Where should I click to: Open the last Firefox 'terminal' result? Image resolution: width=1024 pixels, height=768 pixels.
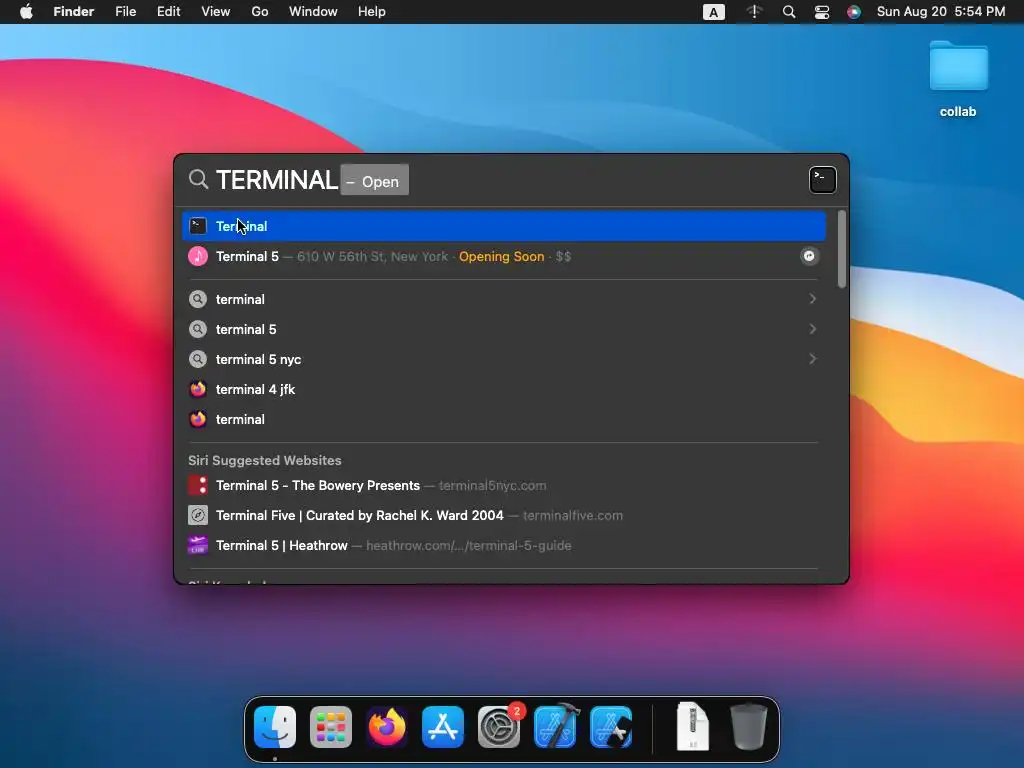(x=504, y=419)
